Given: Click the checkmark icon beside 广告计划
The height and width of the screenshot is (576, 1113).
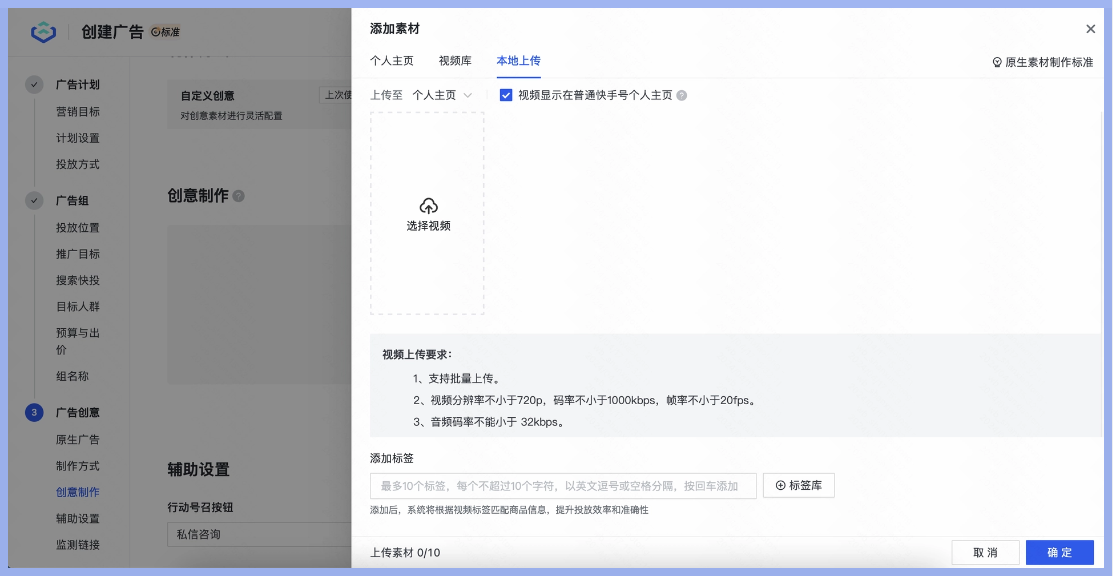Looking at the screenshot, I should [35, 85].
